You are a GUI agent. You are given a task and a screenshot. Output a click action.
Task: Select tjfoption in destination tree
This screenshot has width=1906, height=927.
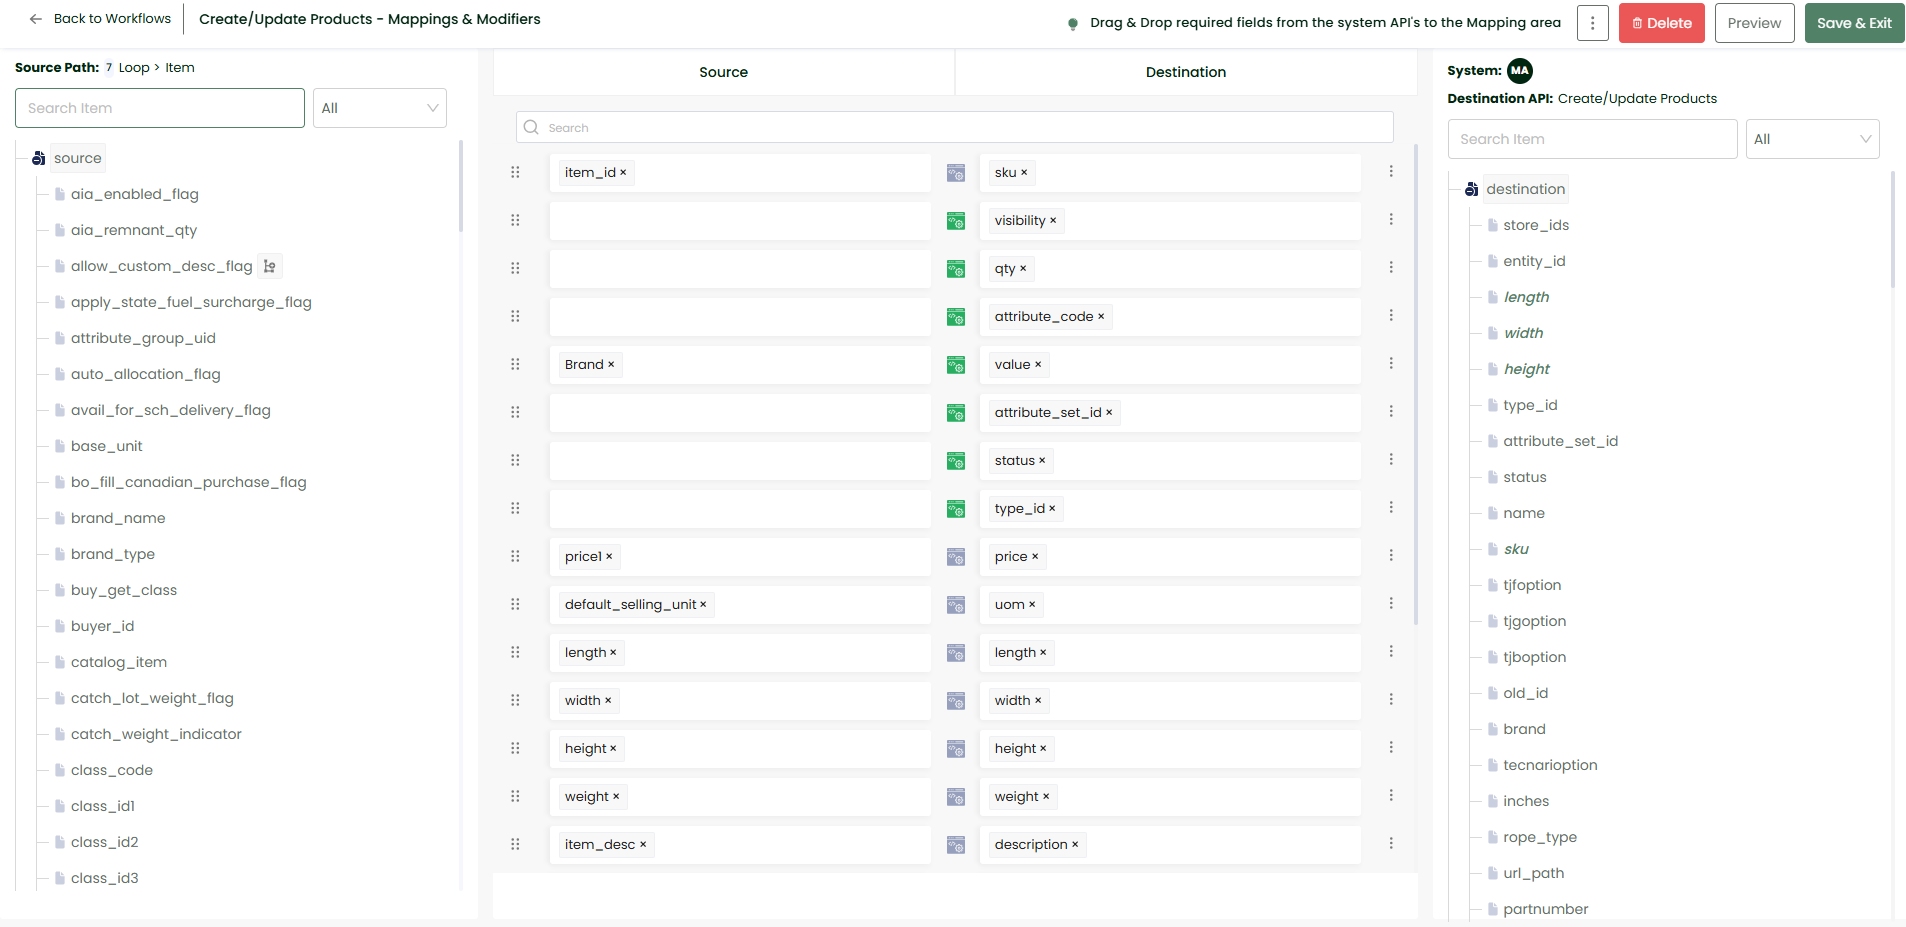pyautogui.click(x=1532, y=585)
